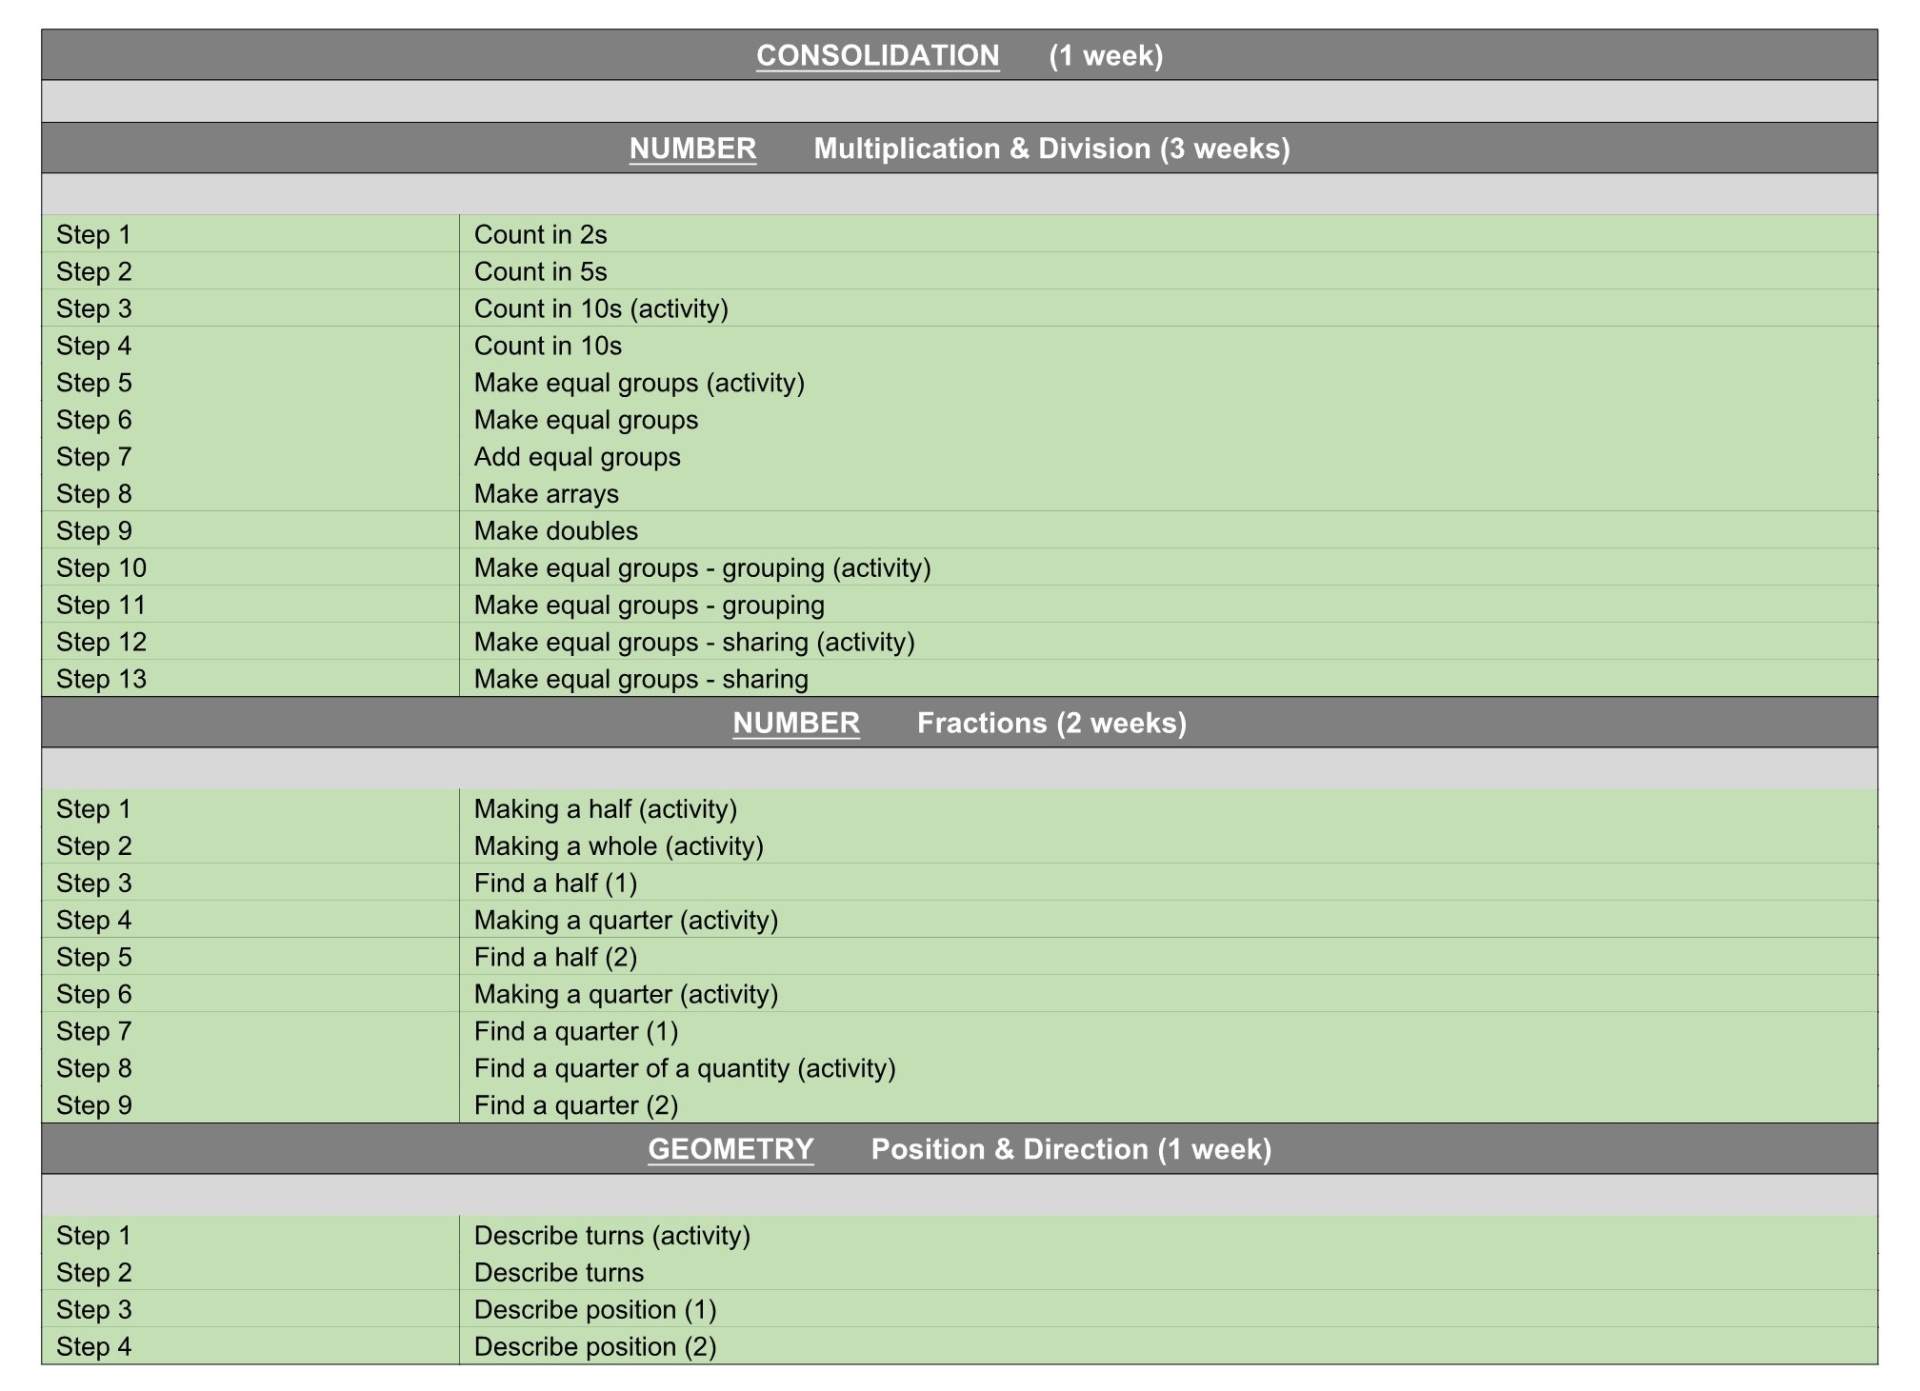The image size is (1920, 1391).
Task: Select 'Making a half (activity)' cell
Action: (x=605, y=809)
